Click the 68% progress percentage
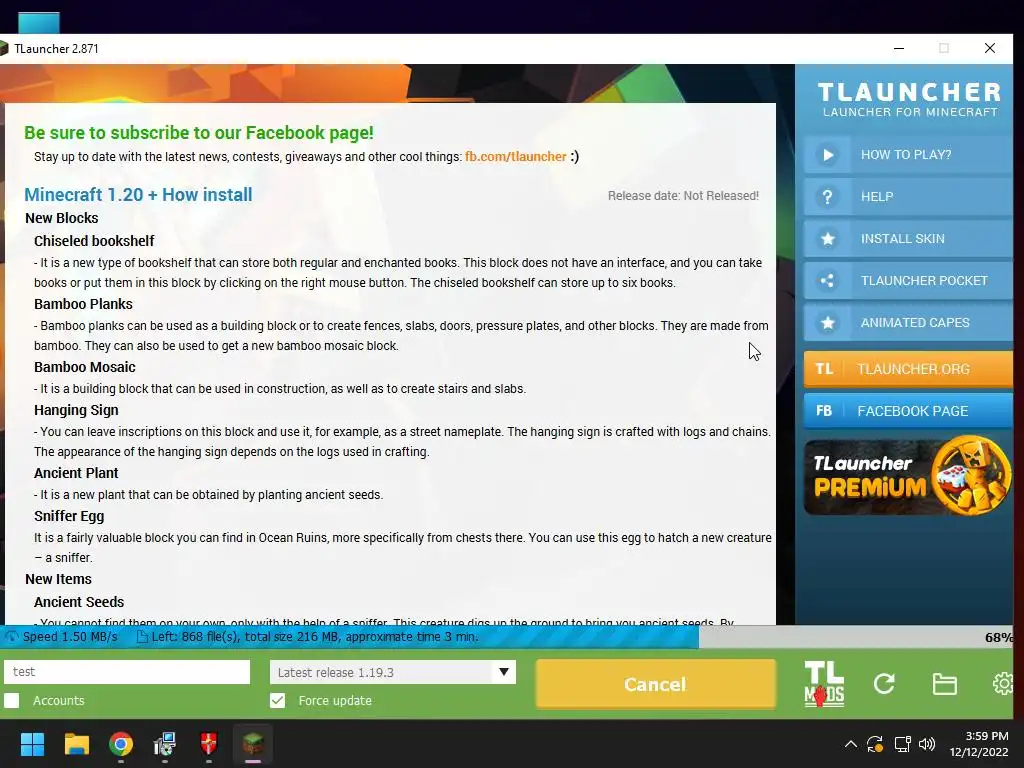Viewport: 1024px width, 768px height. tap(998, 637)
